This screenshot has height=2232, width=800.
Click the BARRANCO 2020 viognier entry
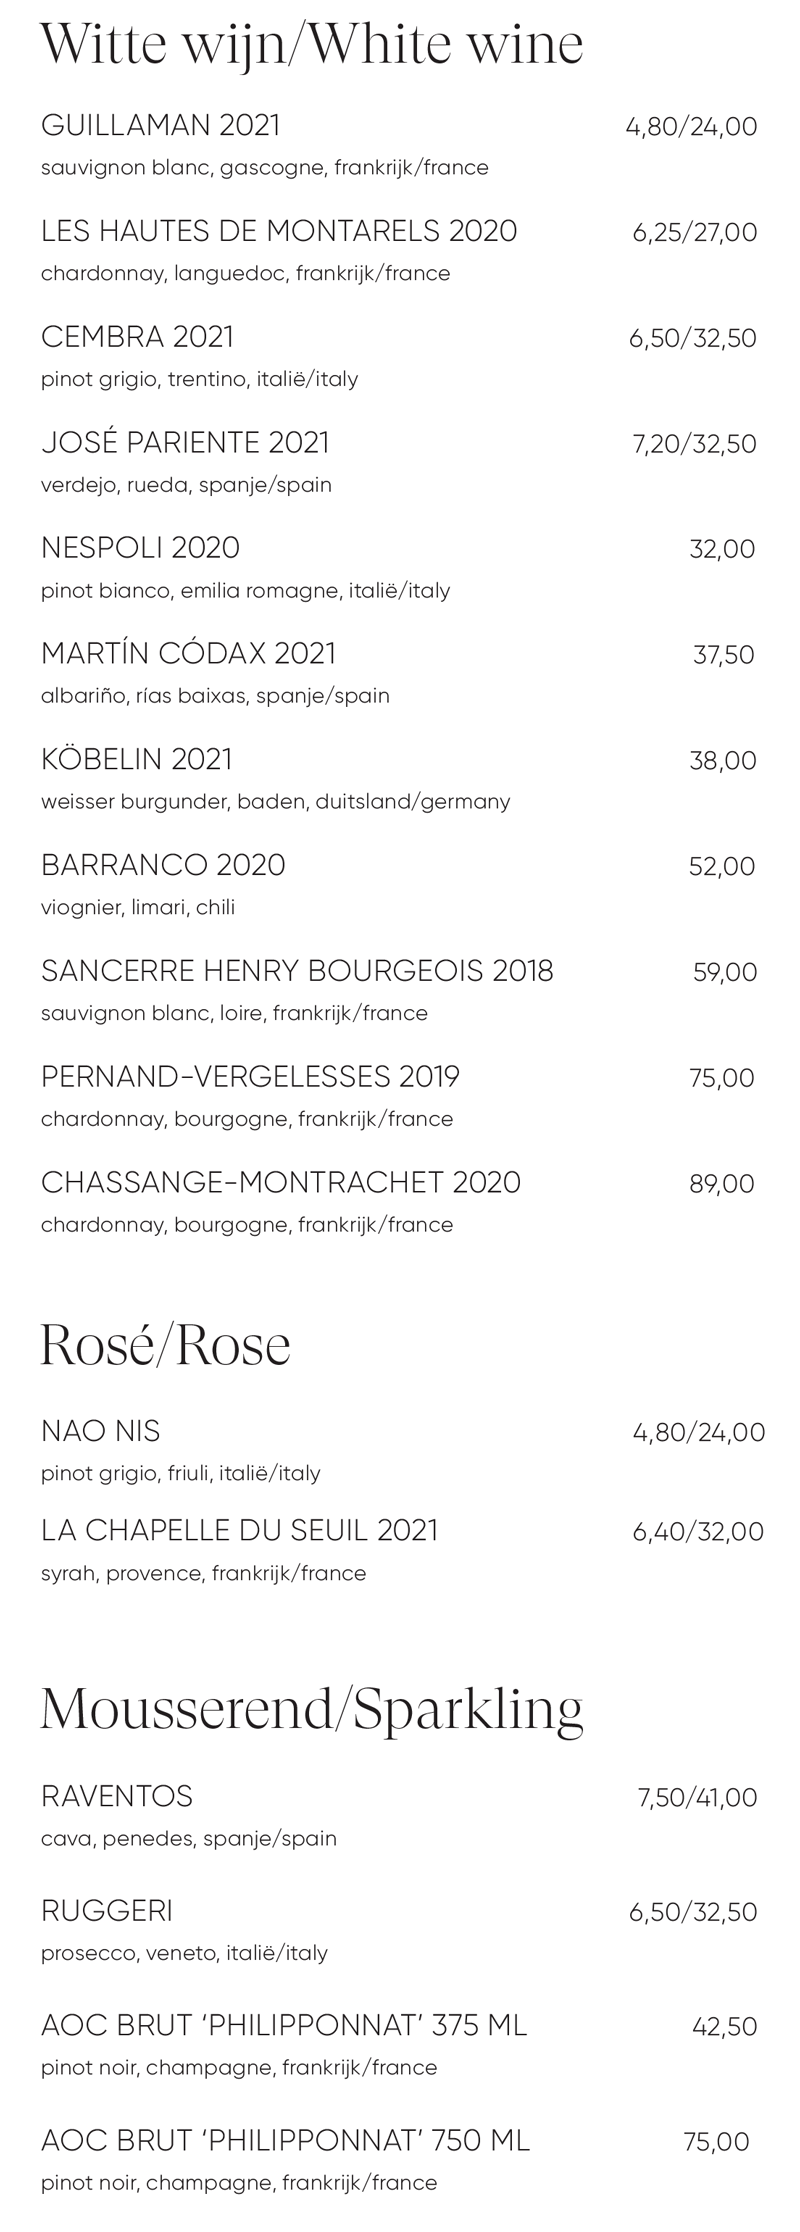tap(163, 865)
